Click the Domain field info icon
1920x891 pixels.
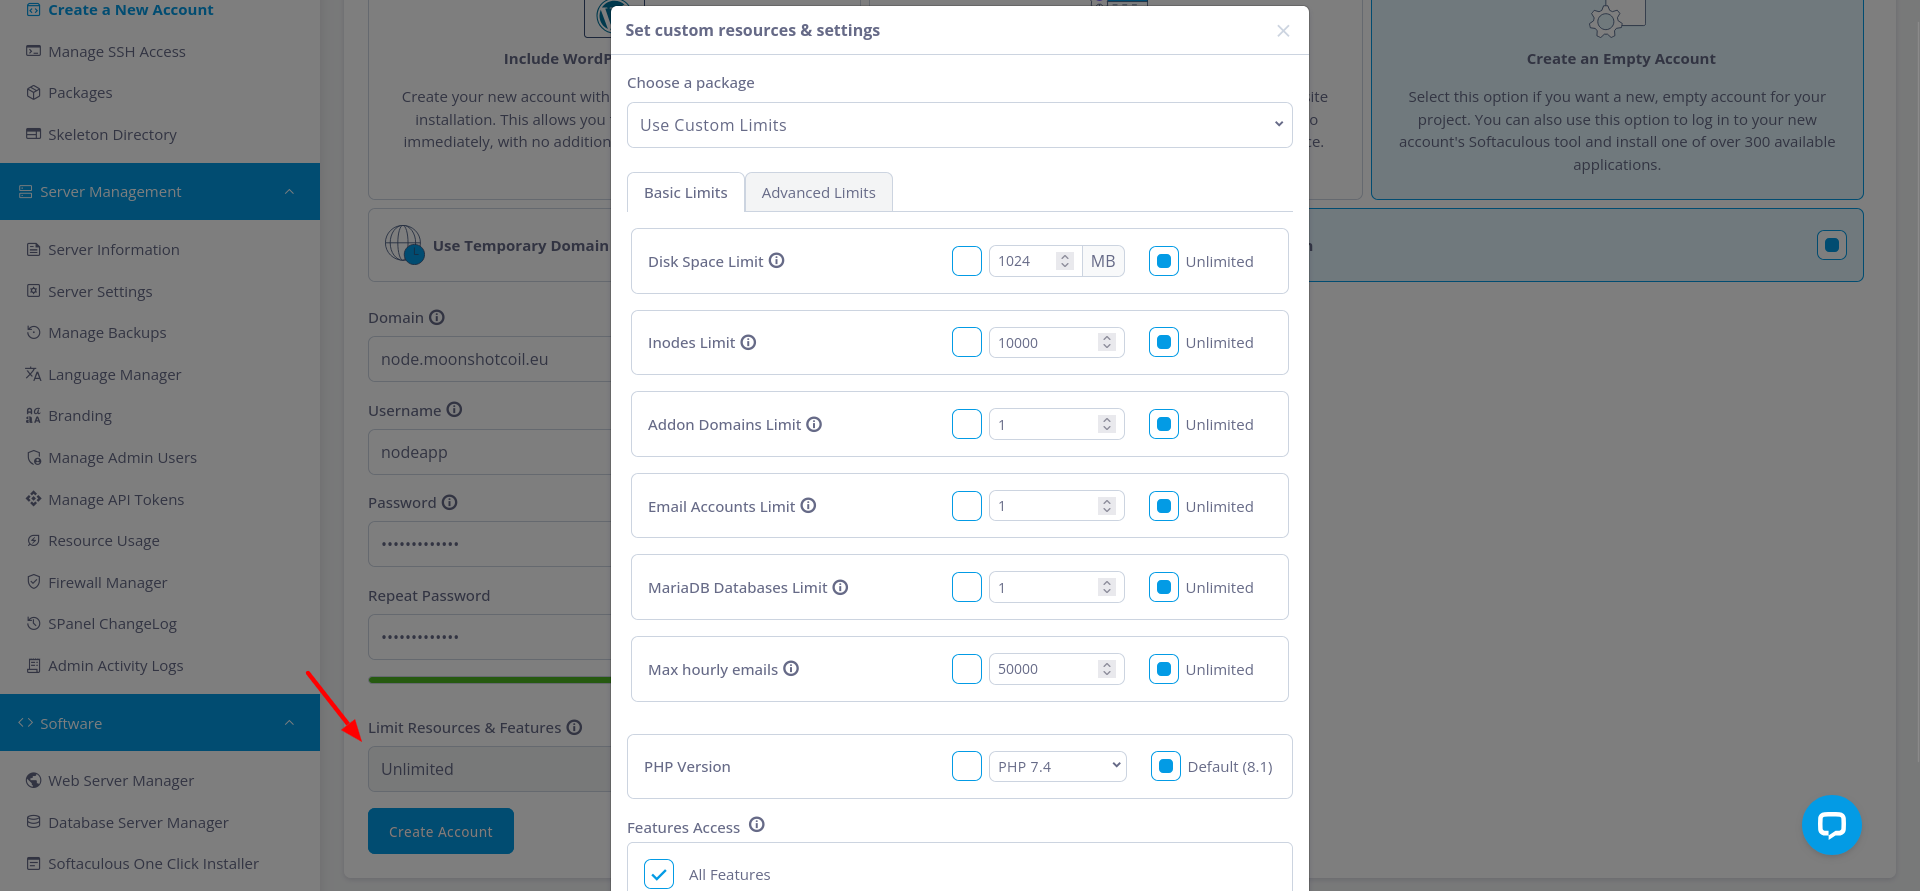[x=437, y=317]
